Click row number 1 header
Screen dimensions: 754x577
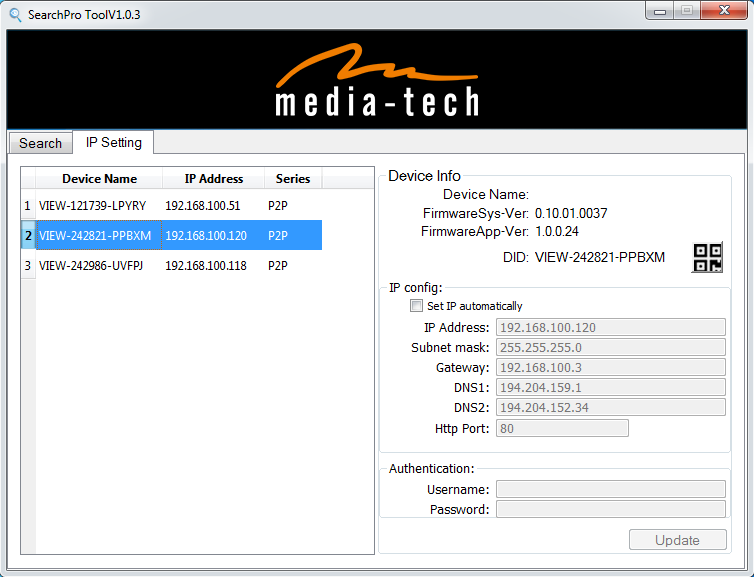click(28, 206)
